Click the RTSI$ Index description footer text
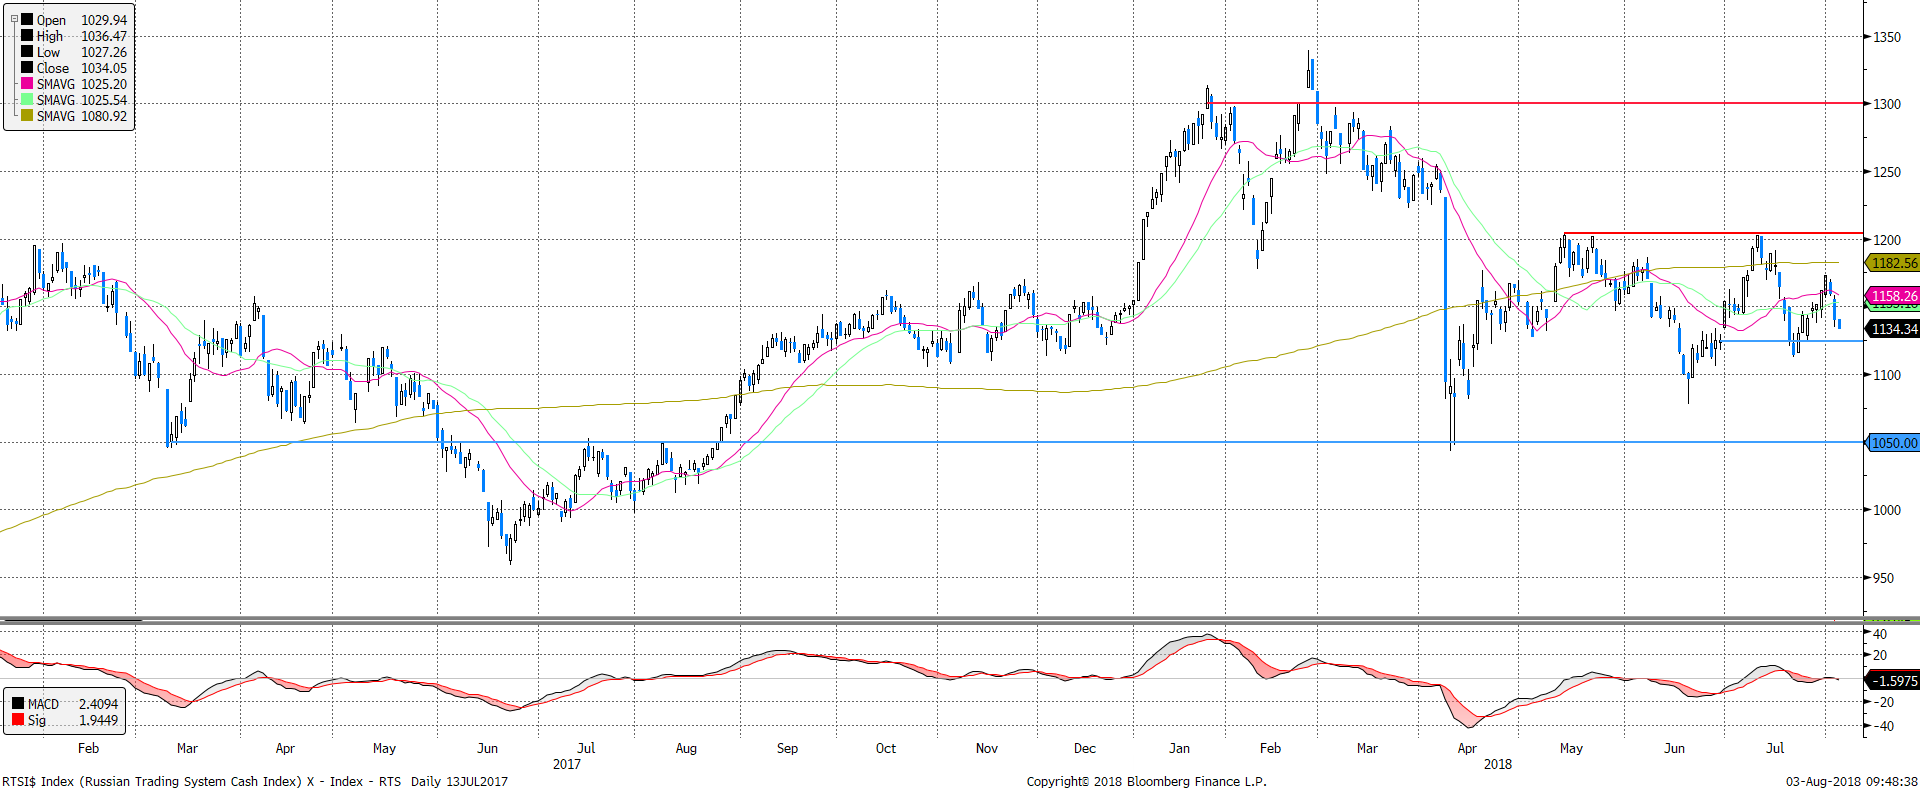Screen dimensions: 1920x790 (x=255, y=782)
